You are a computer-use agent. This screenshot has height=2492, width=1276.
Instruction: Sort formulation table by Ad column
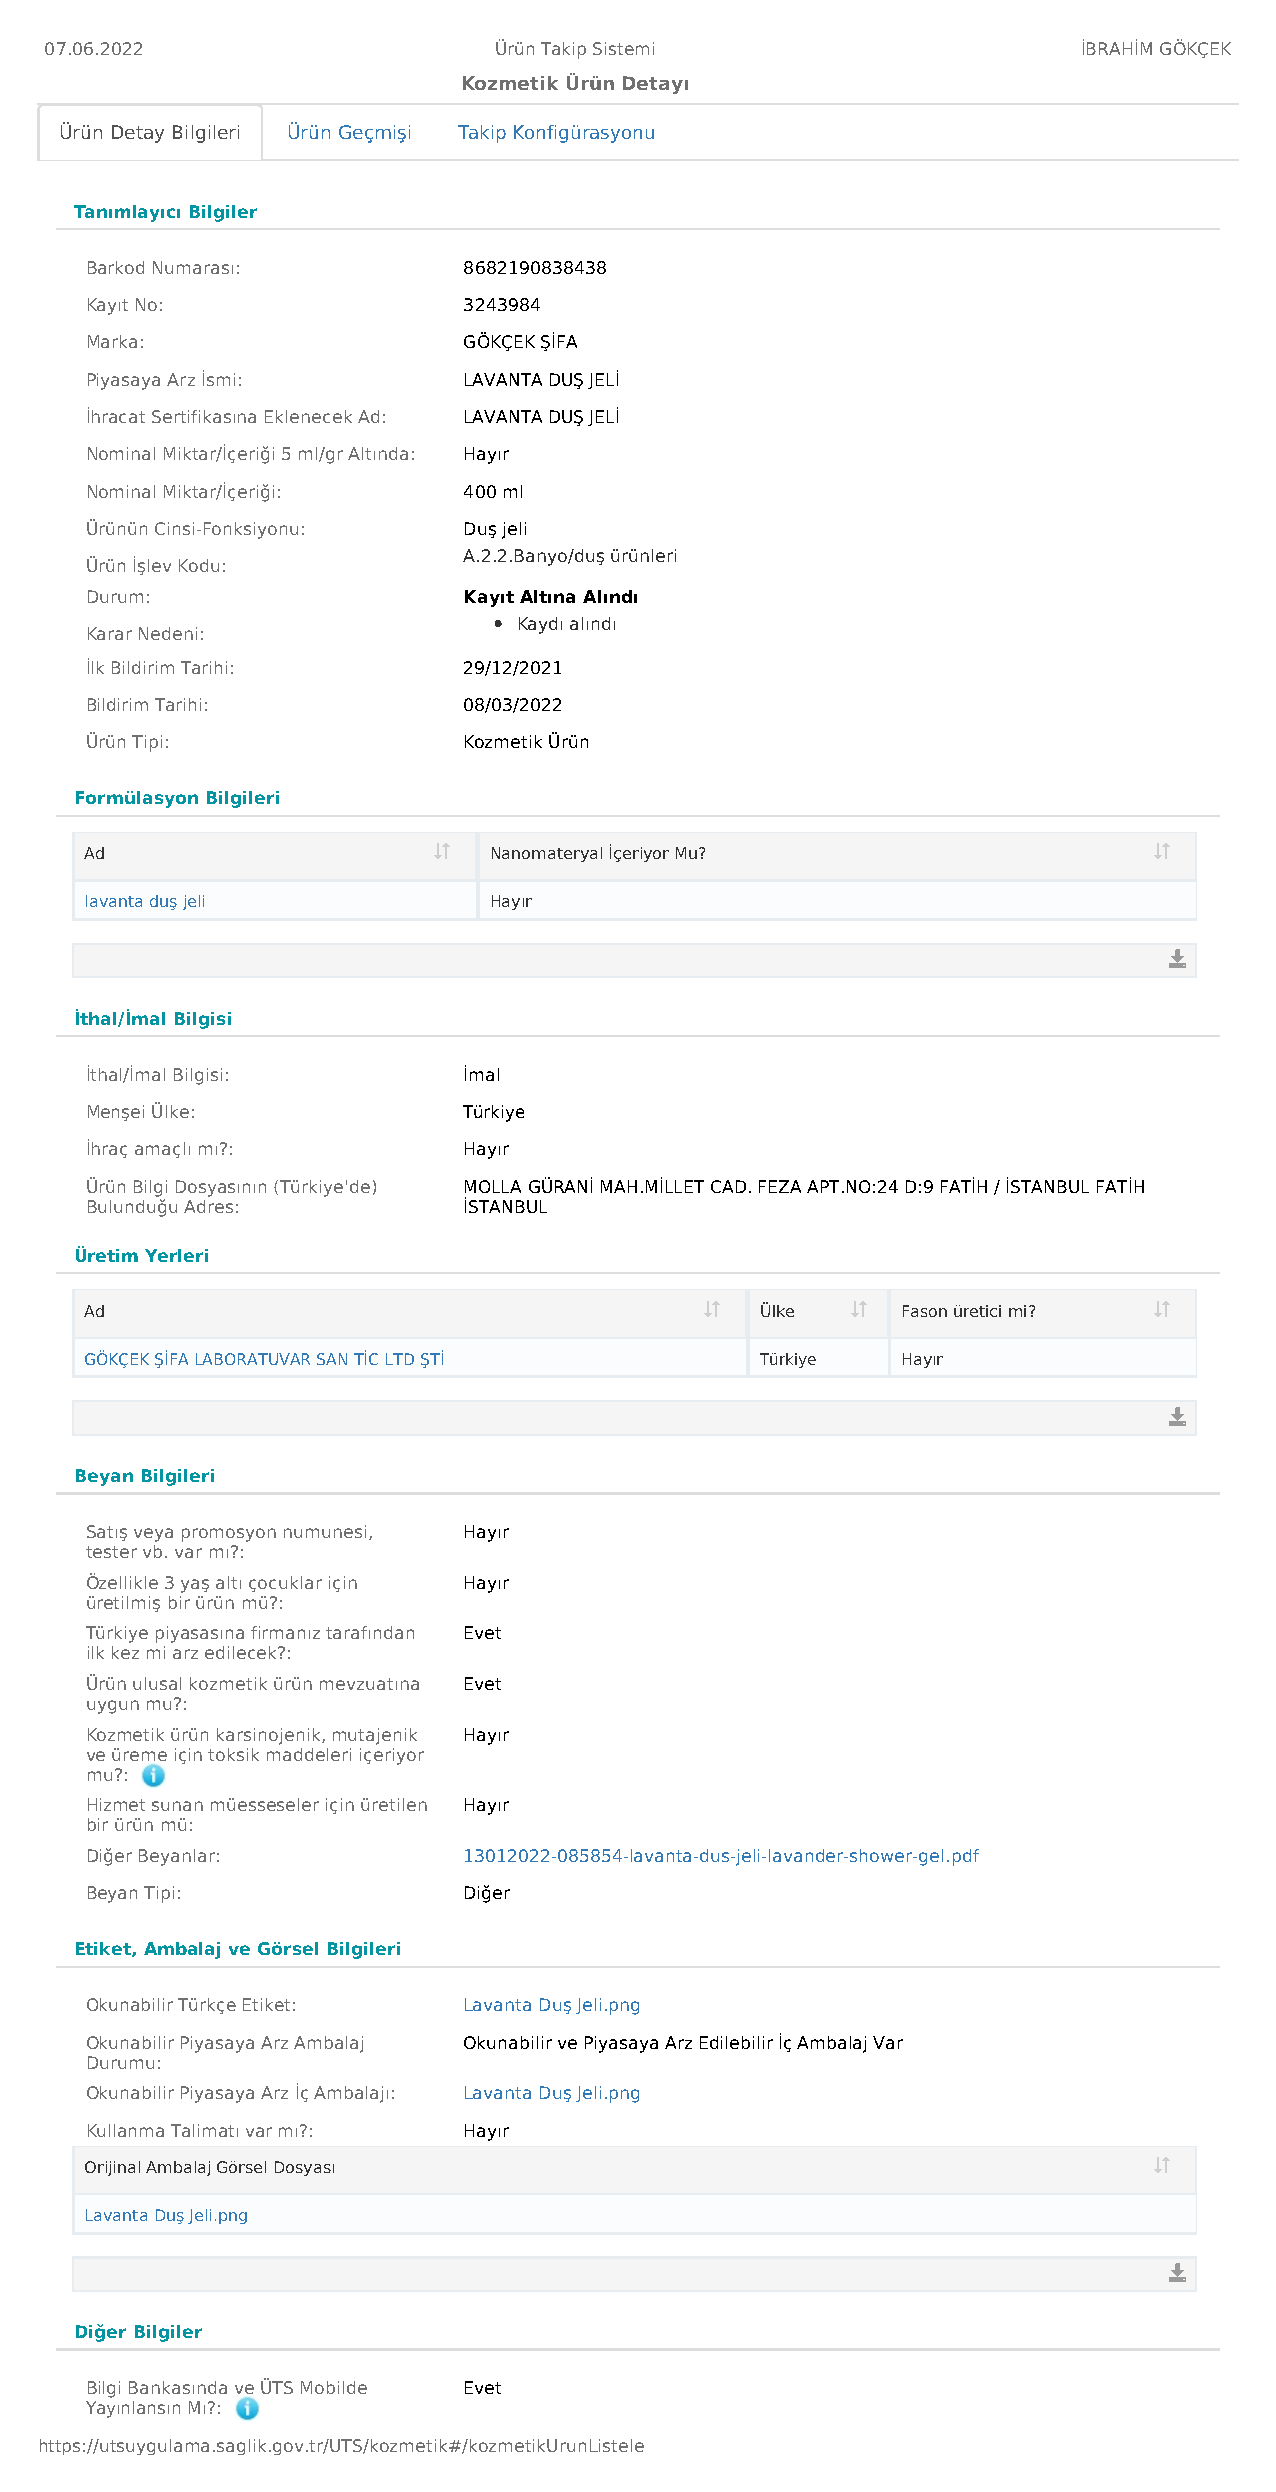[442, 851]
